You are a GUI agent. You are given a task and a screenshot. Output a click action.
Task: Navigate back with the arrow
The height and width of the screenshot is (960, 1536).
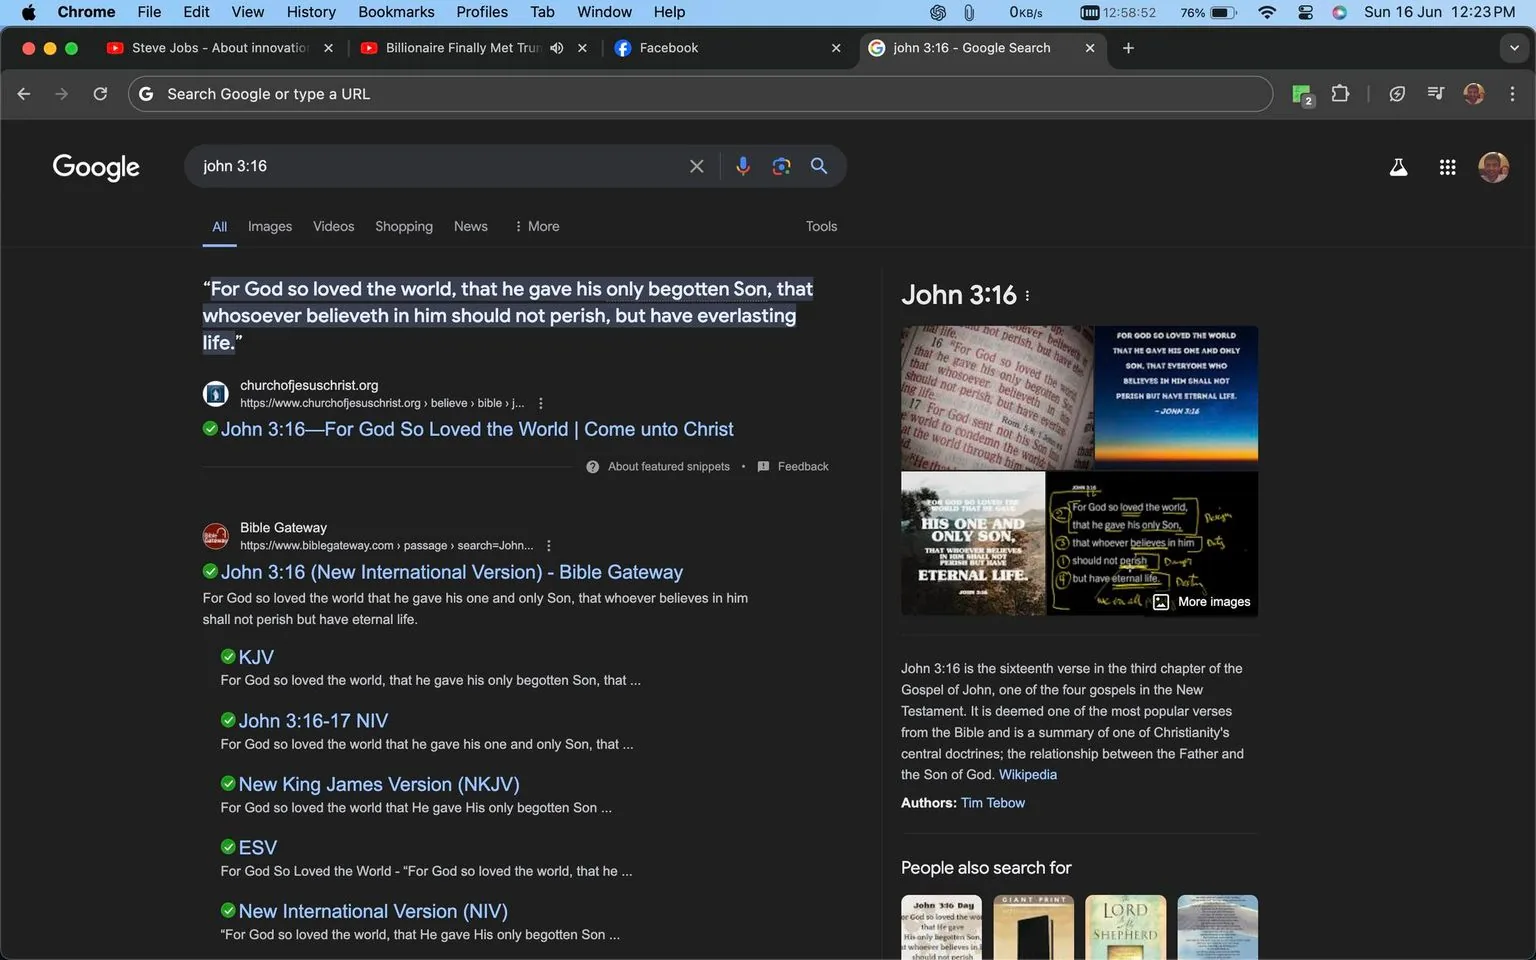[23, 93]
